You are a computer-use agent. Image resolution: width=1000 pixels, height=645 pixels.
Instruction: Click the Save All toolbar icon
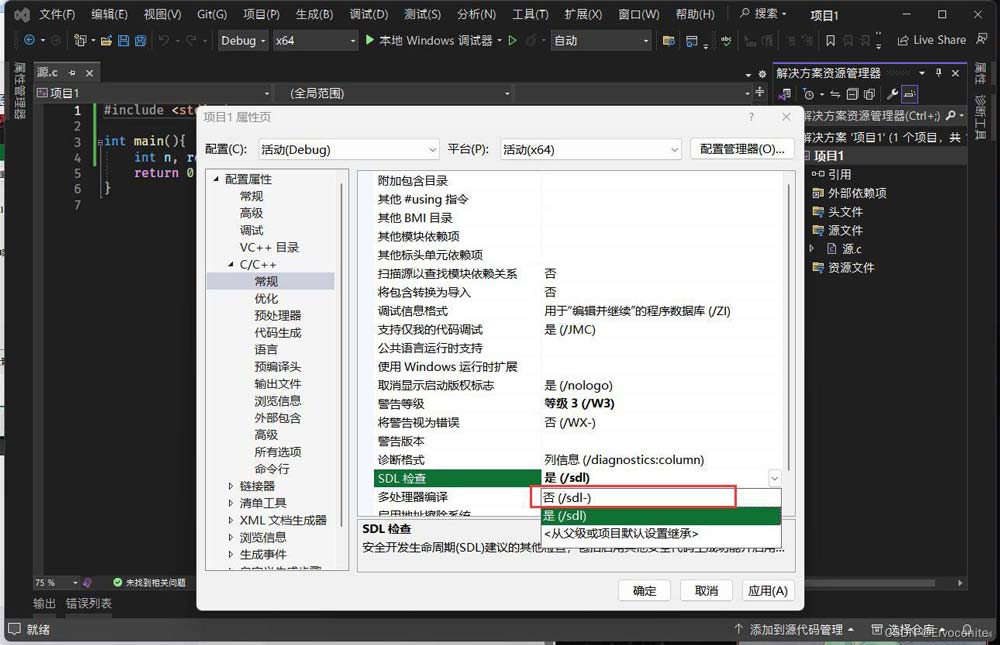pyautogui.click(x=140, y=41)
